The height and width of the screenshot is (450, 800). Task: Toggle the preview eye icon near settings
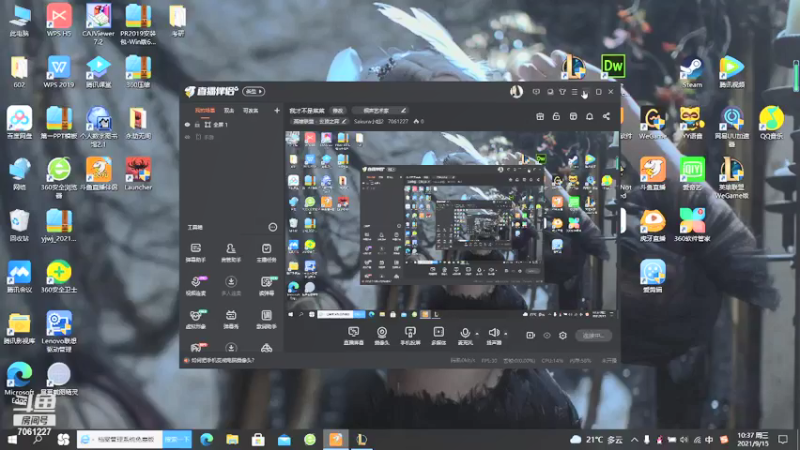point(547,335)
